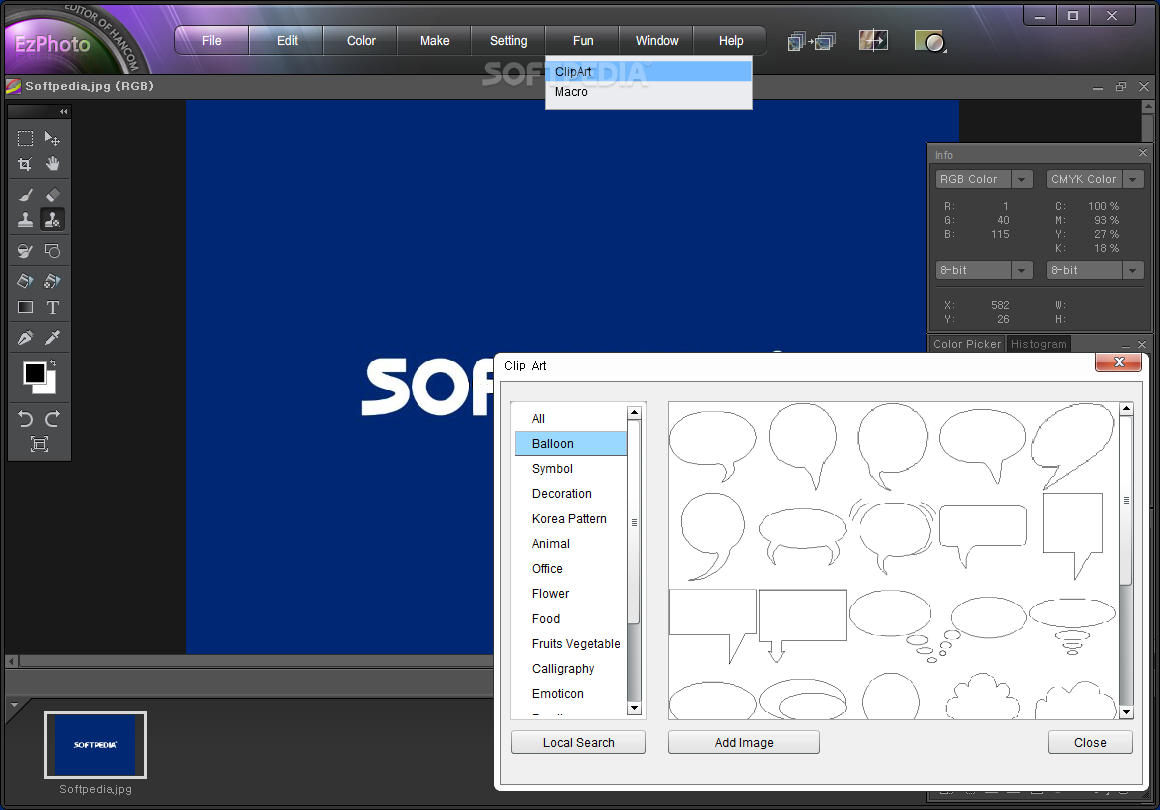1160x810 pixels.
Task: Select the Animal category
Action: click(x=570, y=544)
